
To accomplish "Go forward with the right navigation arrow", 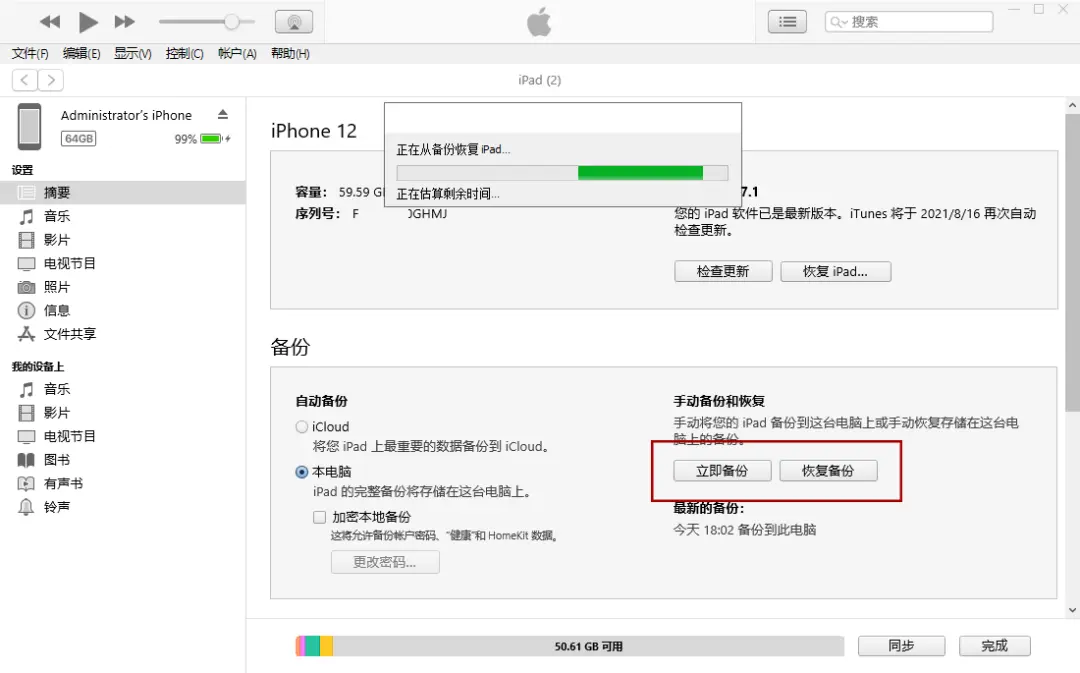I will 51,80.
